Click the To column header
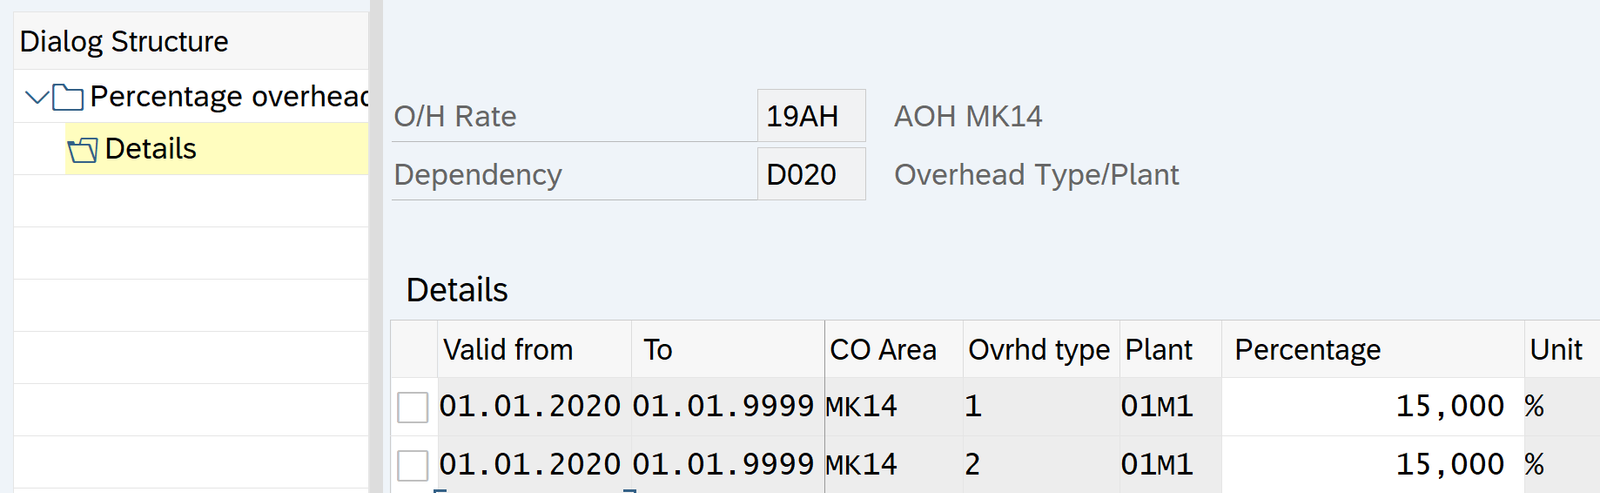The height and width of the screenshot is (493, 1600). pos(658,350)
